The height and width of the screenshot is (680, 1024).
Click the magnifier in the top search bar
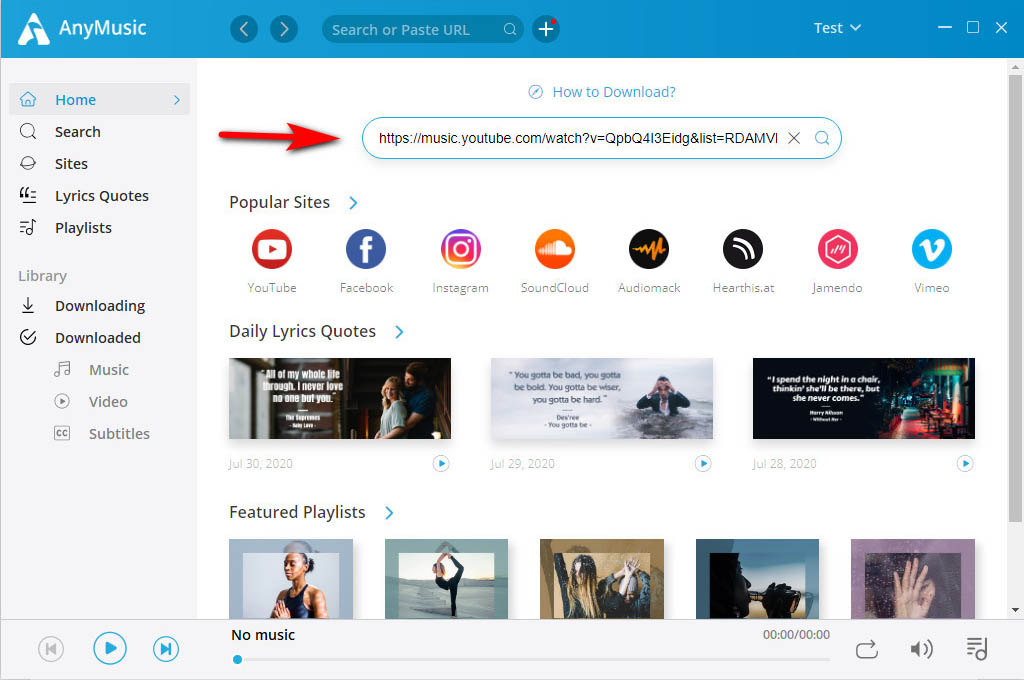pos(509,29)
